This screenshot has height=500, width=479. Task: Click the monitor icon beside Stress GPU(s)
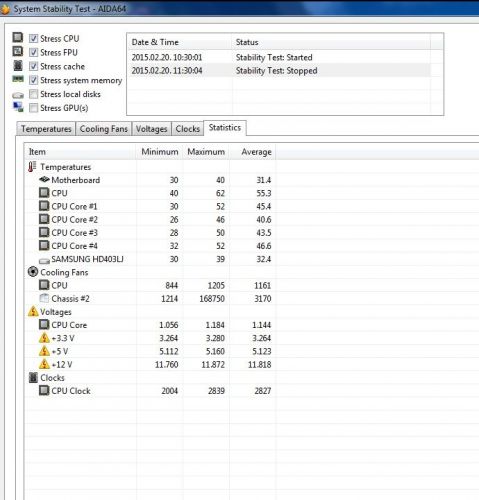[18, 107]
